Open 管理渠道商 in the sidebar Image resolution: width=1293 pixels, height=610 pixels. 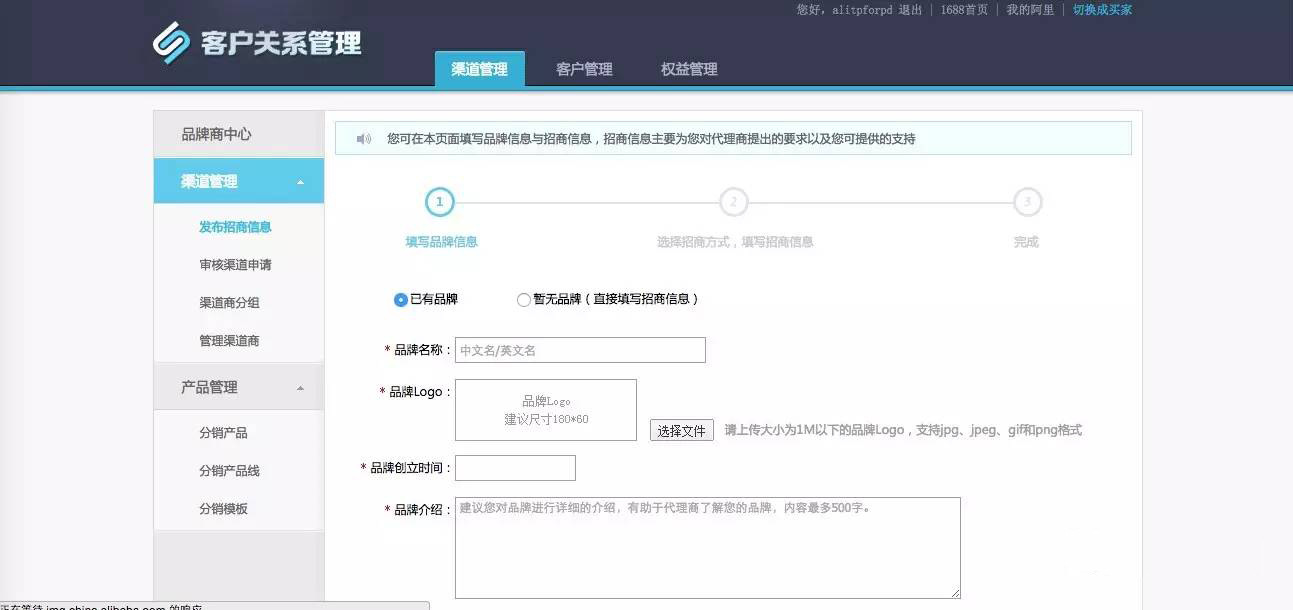[229, 341]
